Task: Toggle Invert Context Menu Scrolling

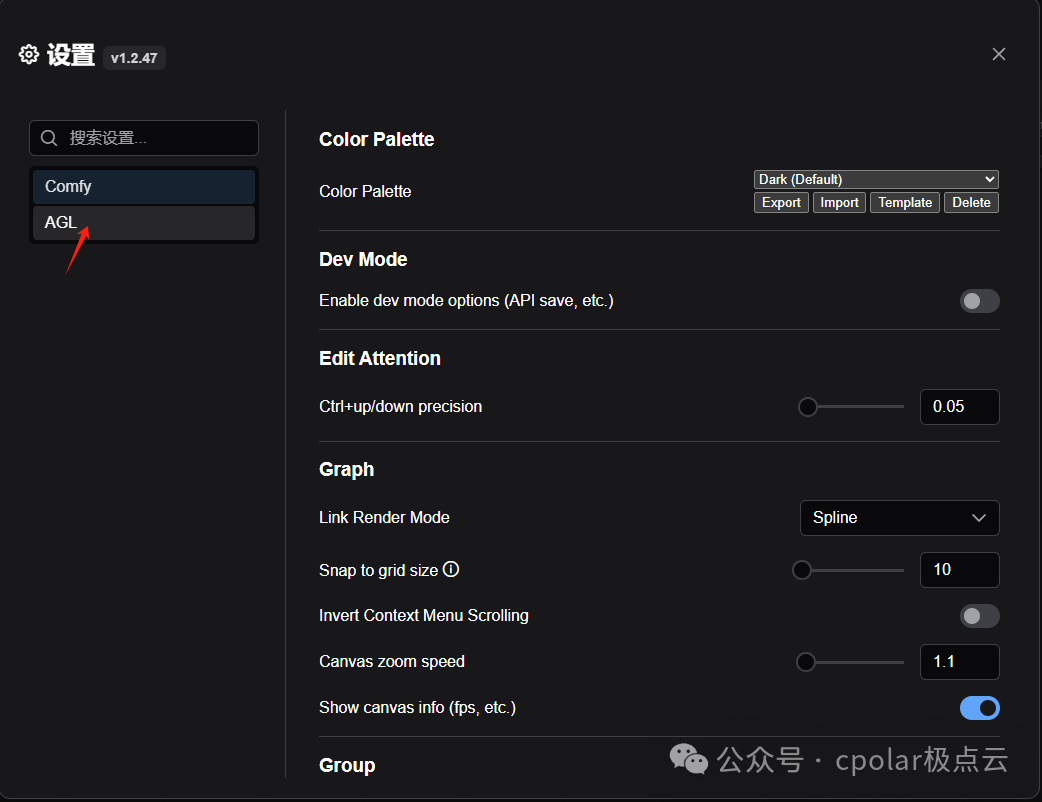Action: coord(979,615)
